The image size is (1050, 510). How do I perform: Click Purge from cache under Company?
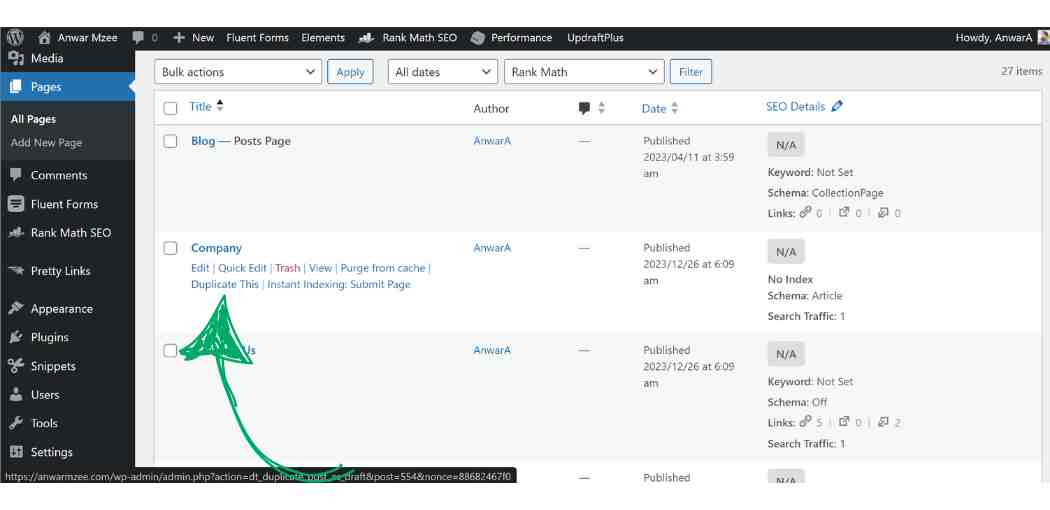(x=383, y=268)
